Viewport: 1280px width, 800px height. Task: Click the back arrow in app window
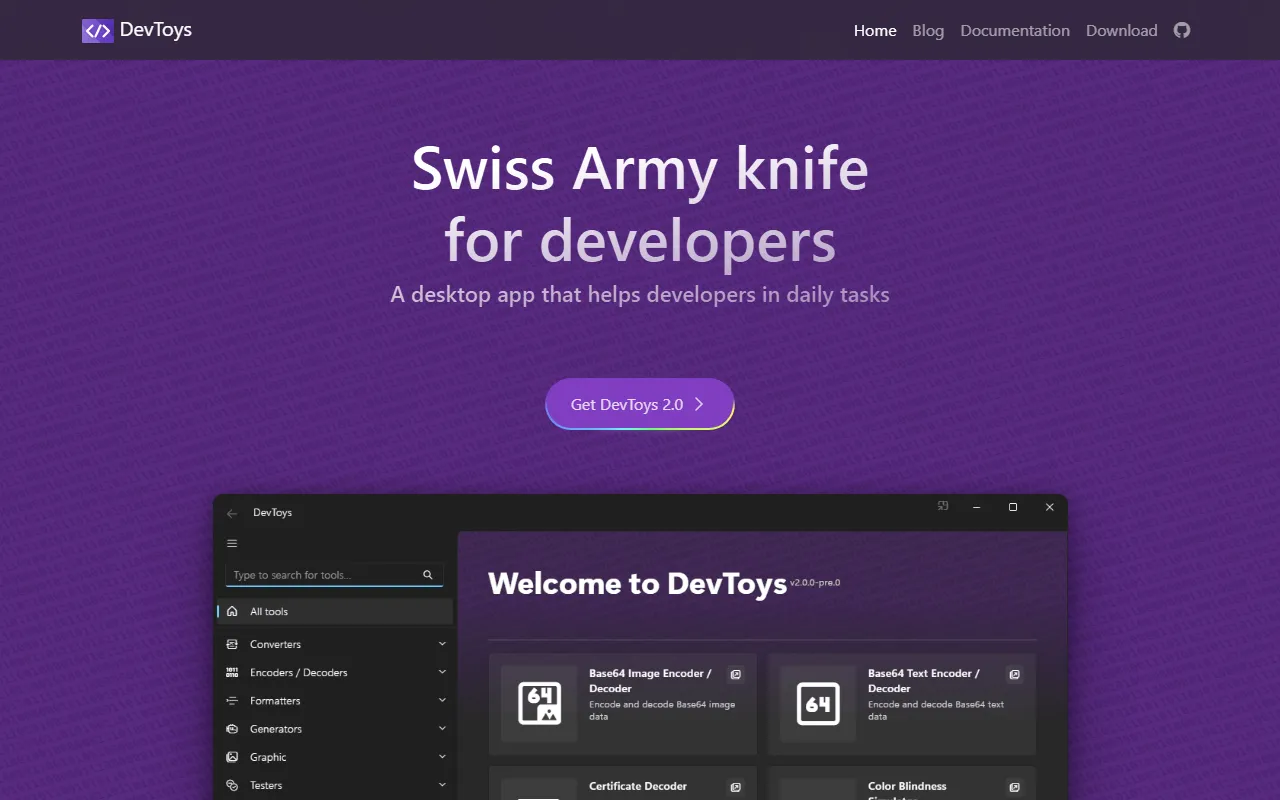(232, 513)
